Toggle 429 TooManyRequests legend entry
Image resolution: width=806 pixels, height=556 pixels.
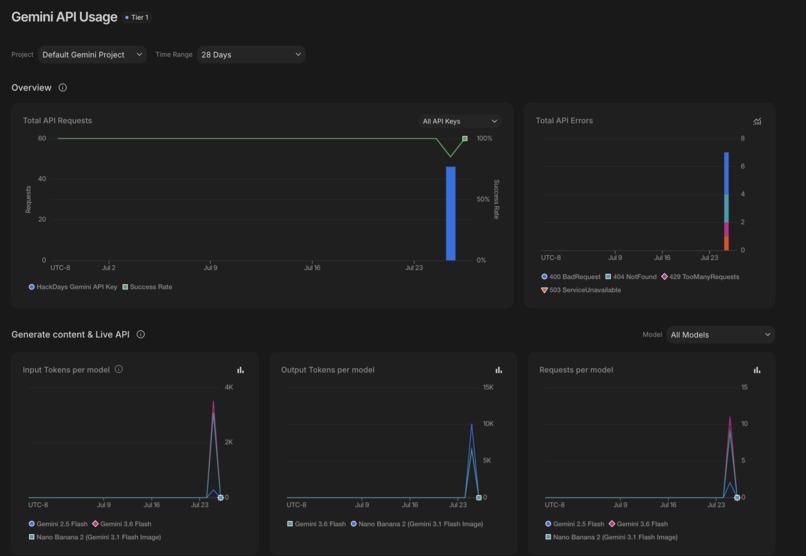[700, 276]
